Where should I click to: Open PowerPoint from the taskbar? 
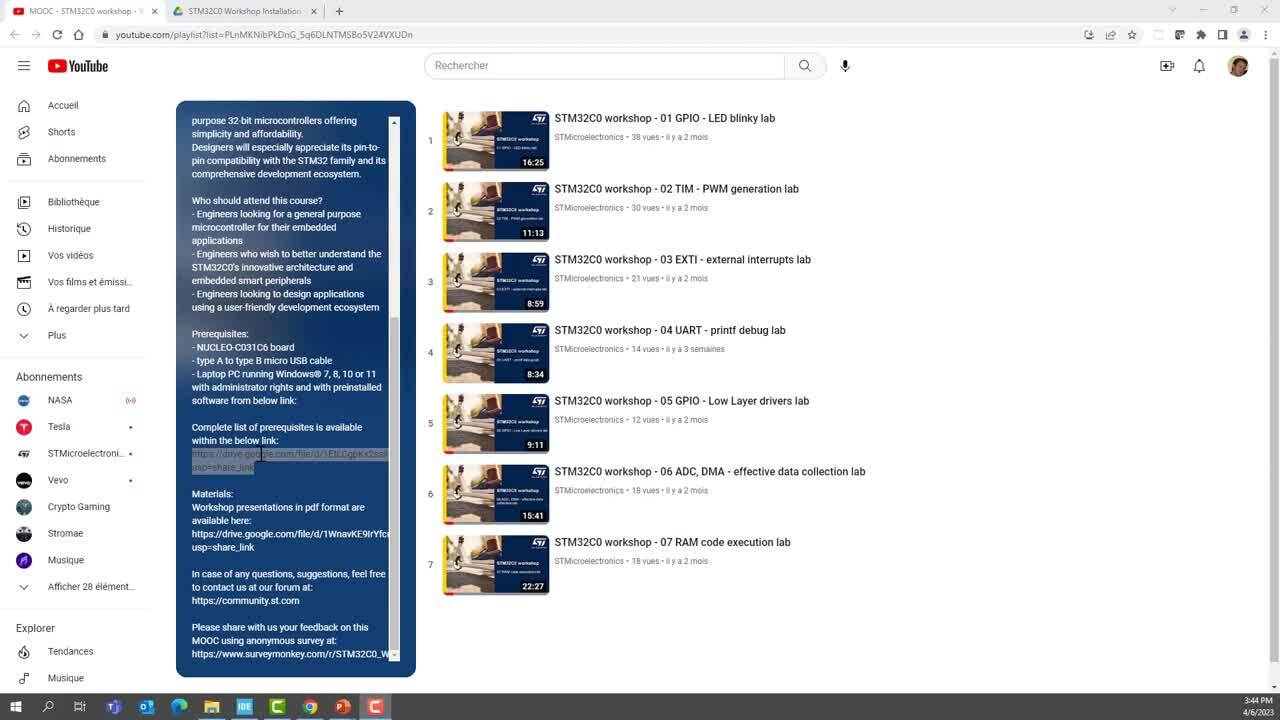pyautogui.click(x=343, y=707)
